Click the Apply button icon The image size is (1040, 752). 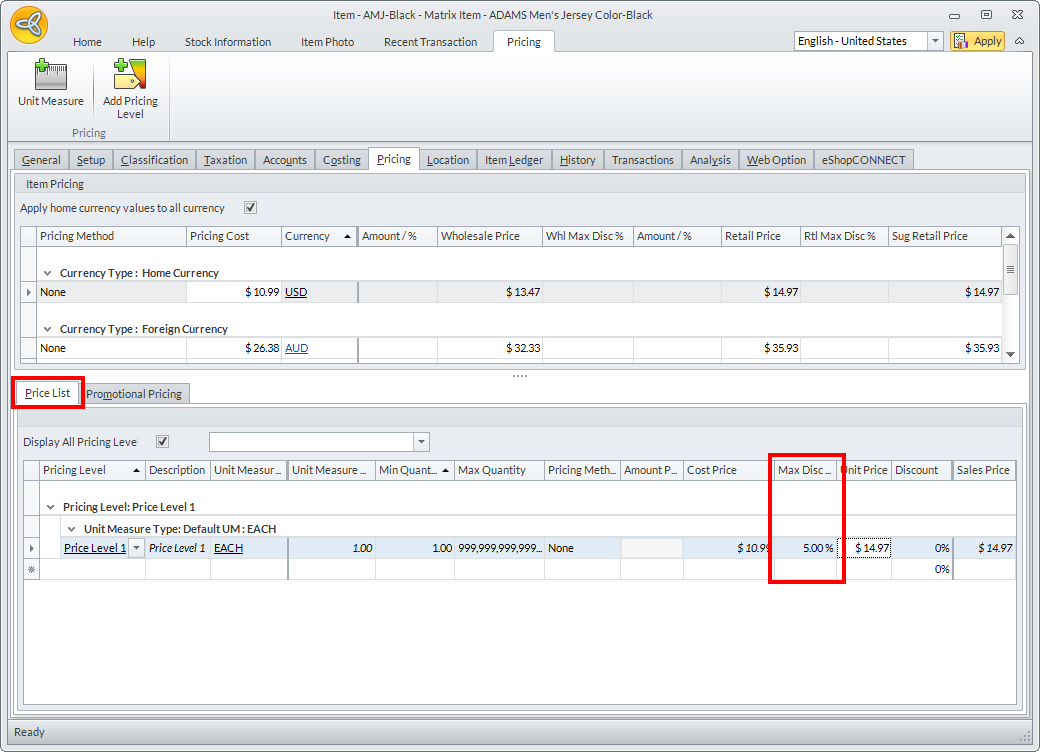pyautogui.click(x=961, y=41)
